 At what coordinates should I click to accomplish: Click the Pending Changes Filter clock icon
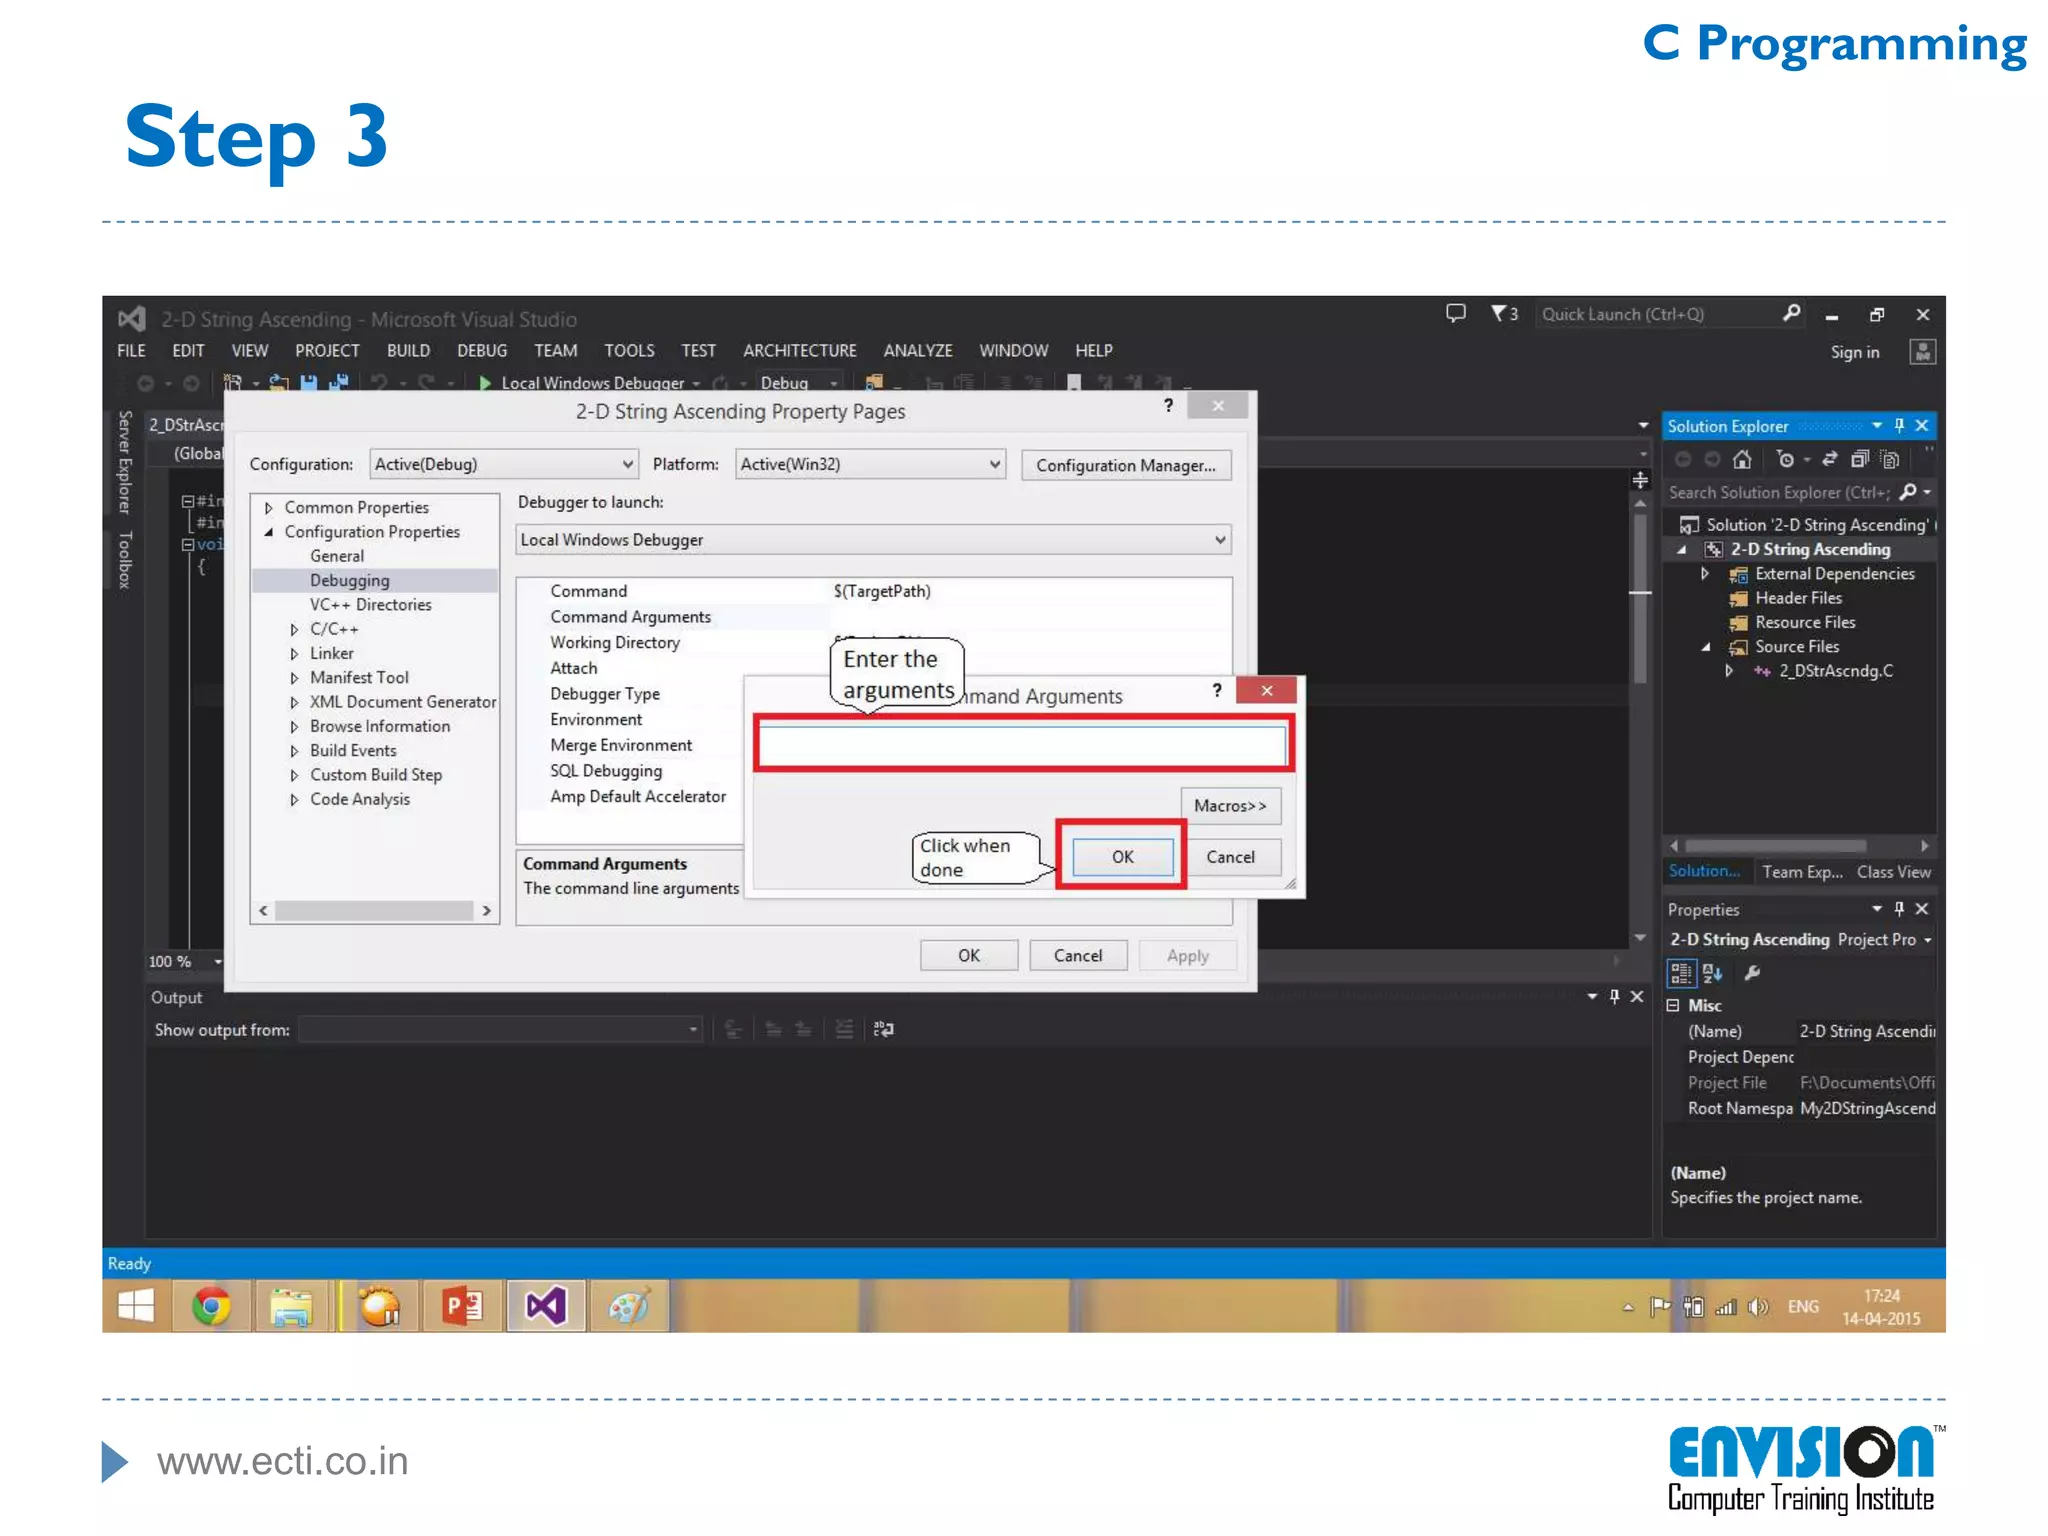tap(1786, 459)
